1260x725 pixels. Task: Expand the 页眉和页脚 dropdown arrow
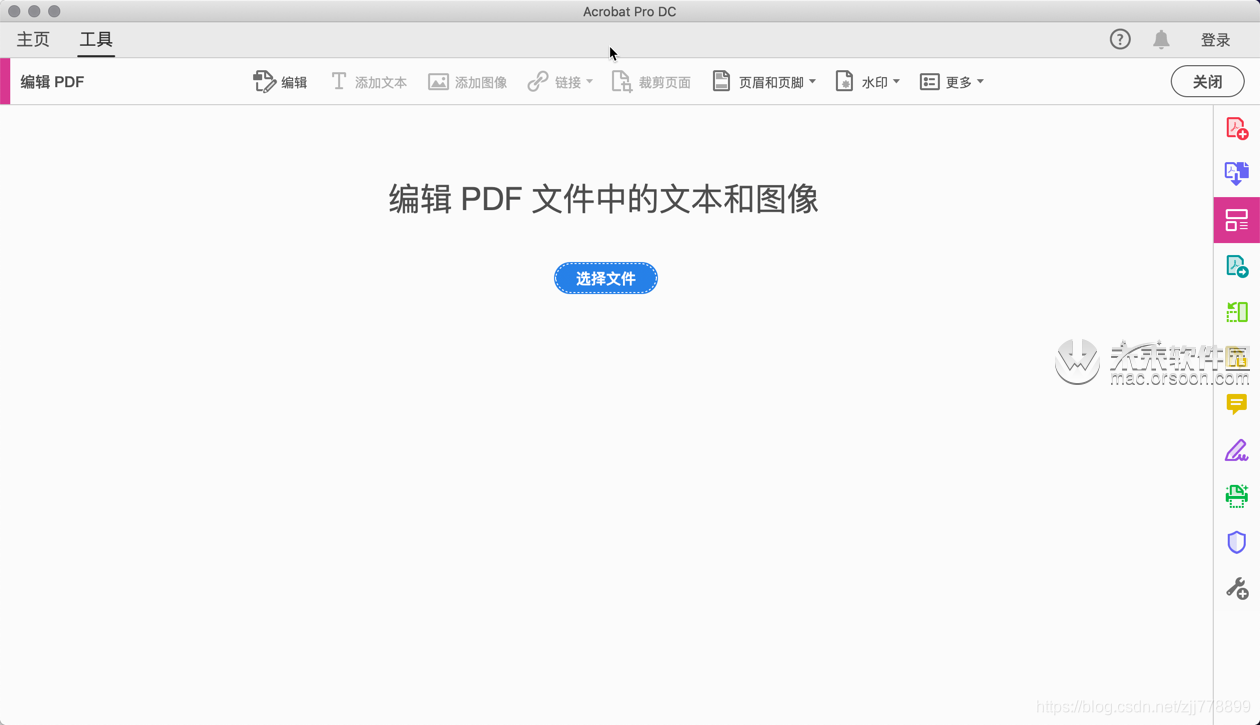pyautogui.click(x=812, y=82)
